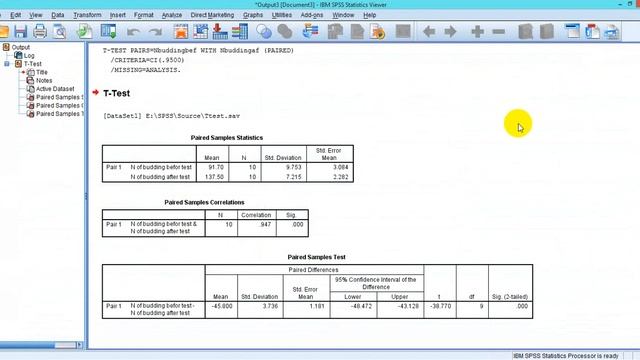Click the Go to Case icon
Image resolution: width=640 pixels, height=360 pixels.
point(200,31)
